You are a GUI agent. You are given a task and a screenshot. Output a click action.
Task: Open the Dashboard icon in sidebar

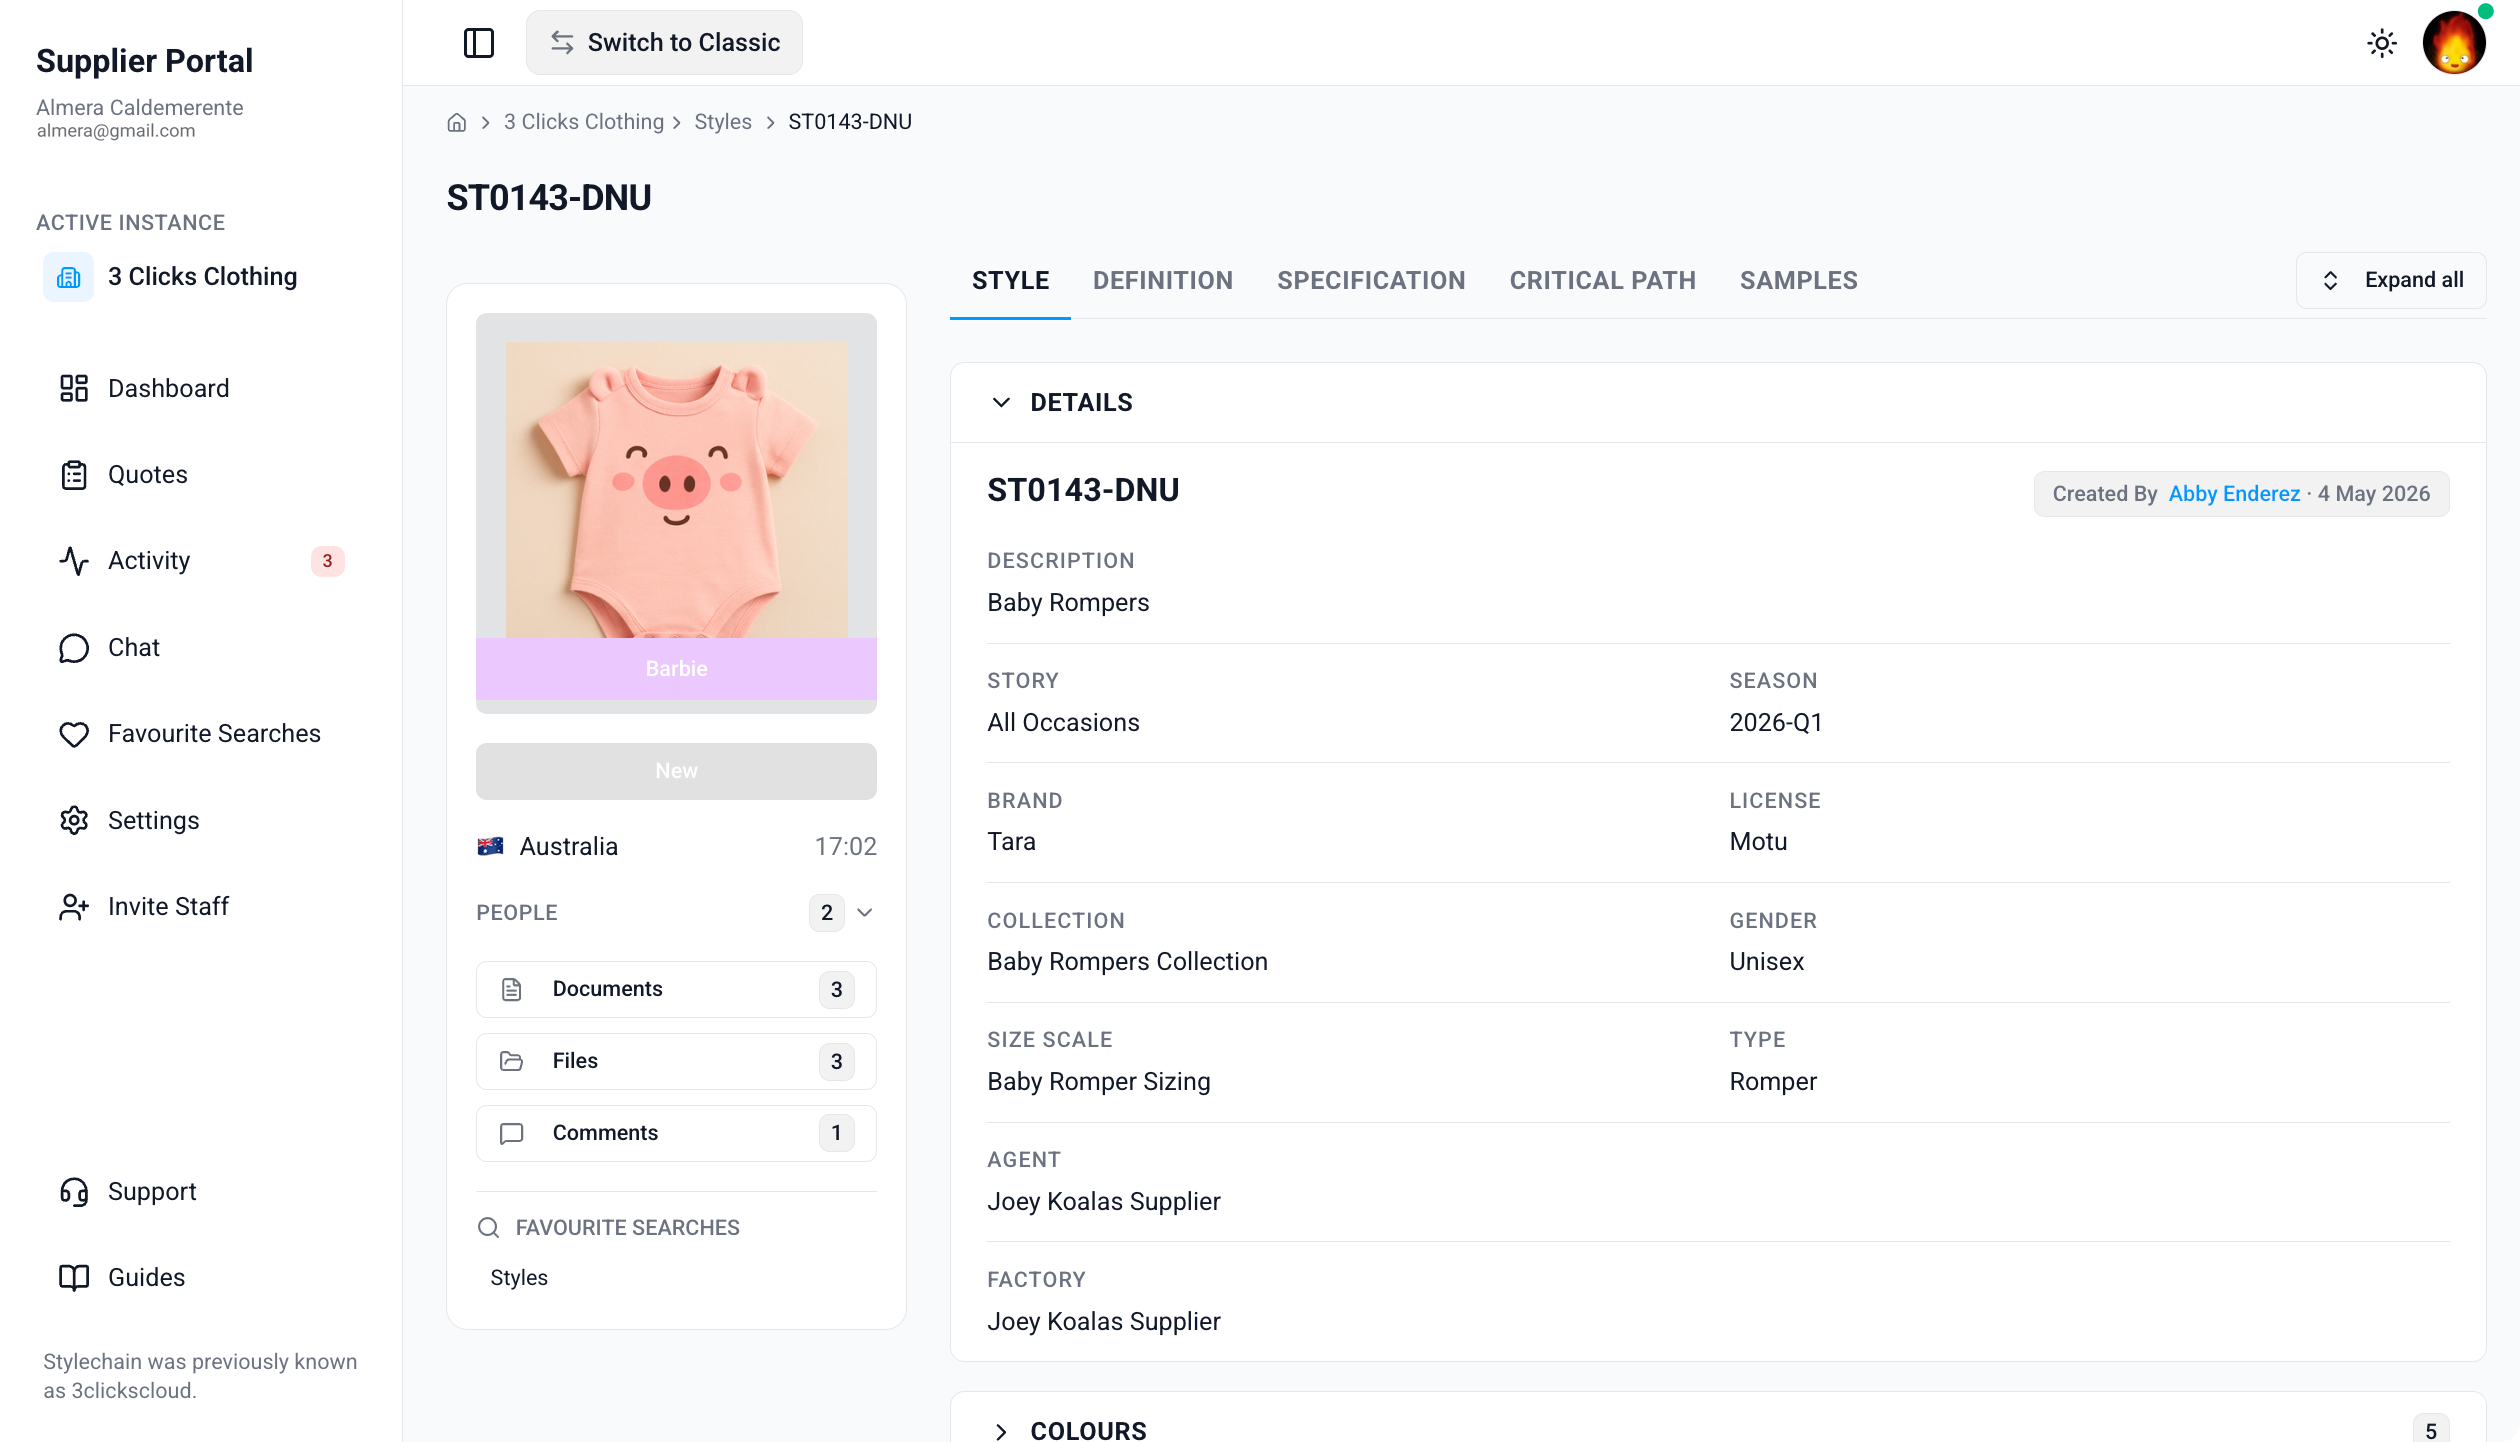(x=74, y=388)
